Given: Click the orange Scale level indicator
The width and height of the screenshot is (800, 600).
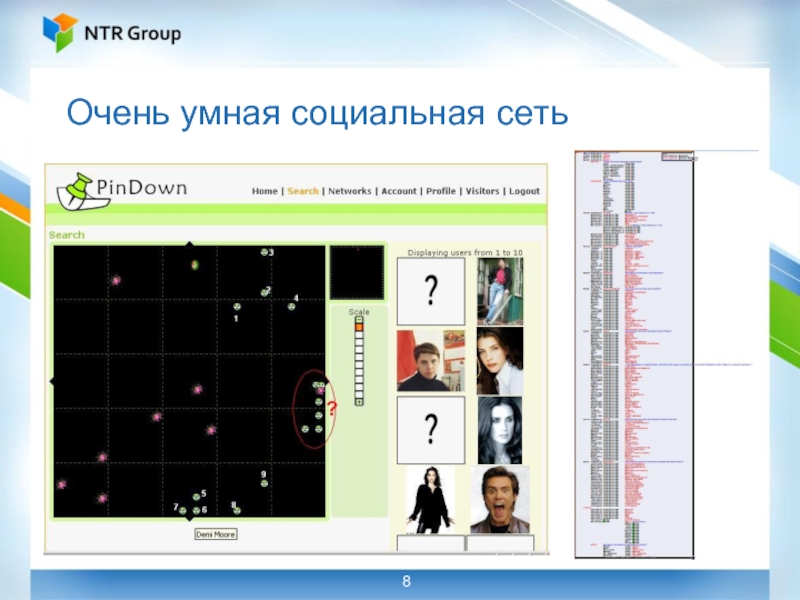Looking at the screenshot, I should tap(359, 327).
